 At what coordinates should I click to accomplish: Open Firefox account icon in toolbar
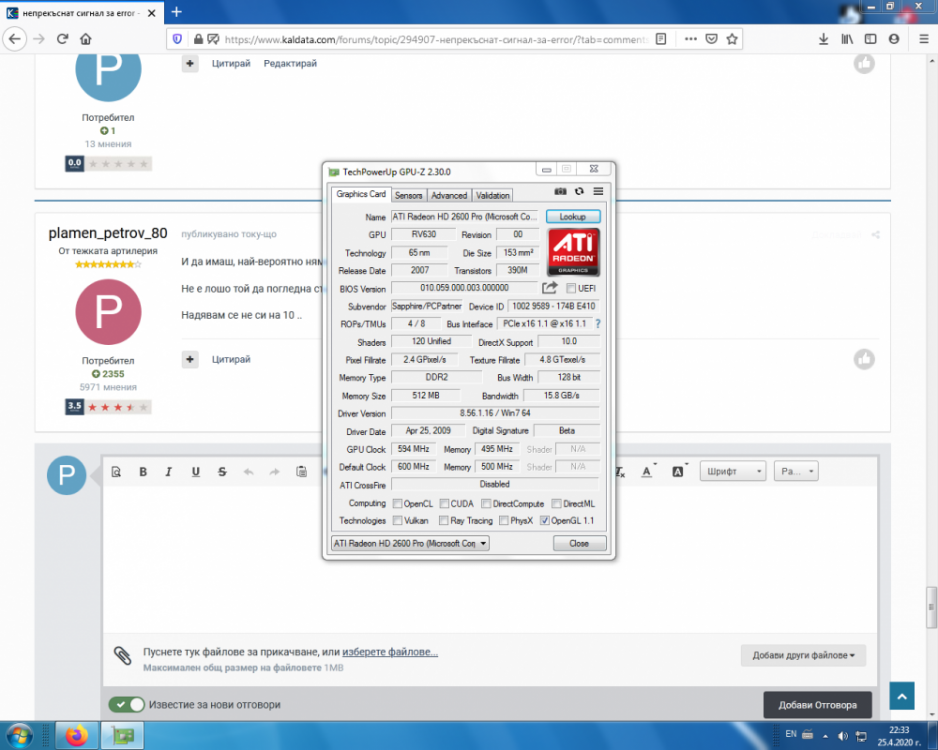pos(894,39)
